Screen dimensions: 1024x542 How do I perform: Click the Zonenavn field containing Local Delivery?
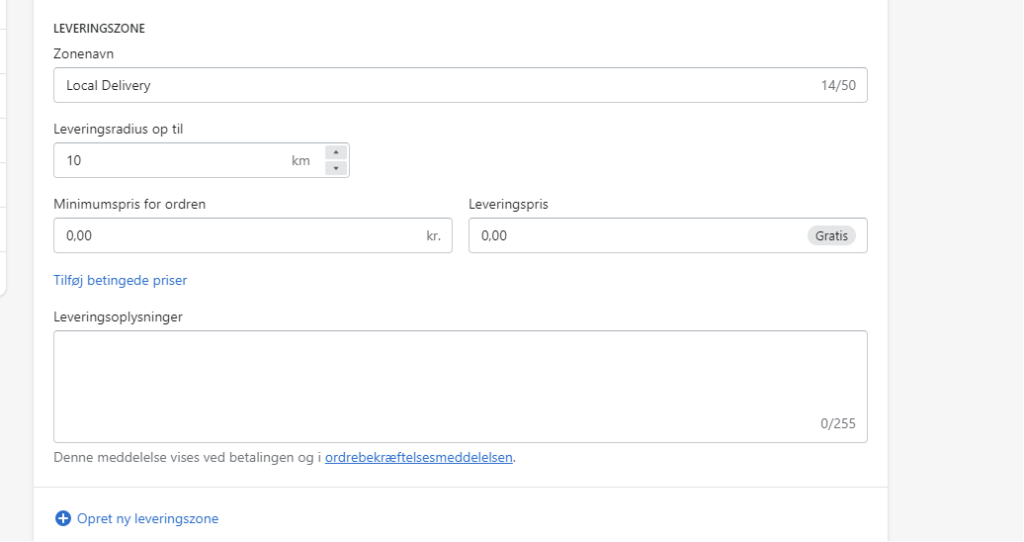tap(460, 85)
